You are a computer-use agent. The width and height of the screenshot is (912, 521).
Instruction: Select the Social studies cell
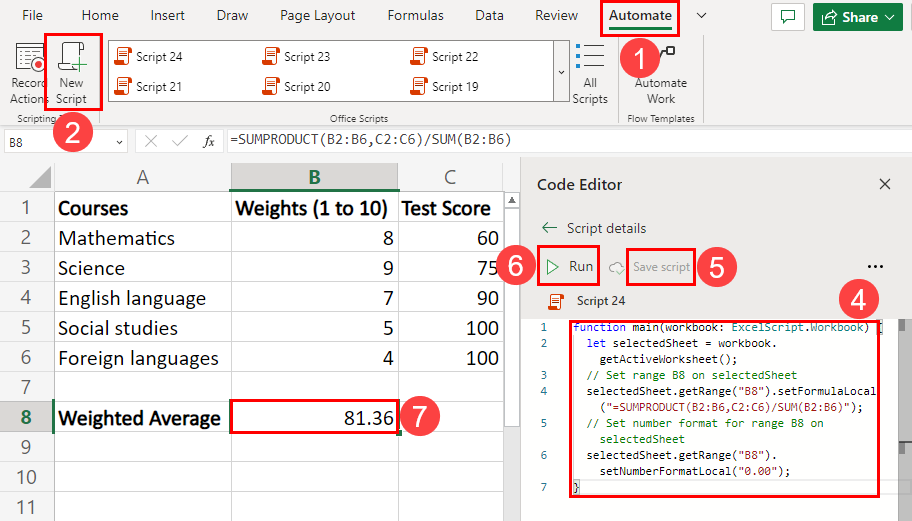pyautogui.click(x=142, y=328)
